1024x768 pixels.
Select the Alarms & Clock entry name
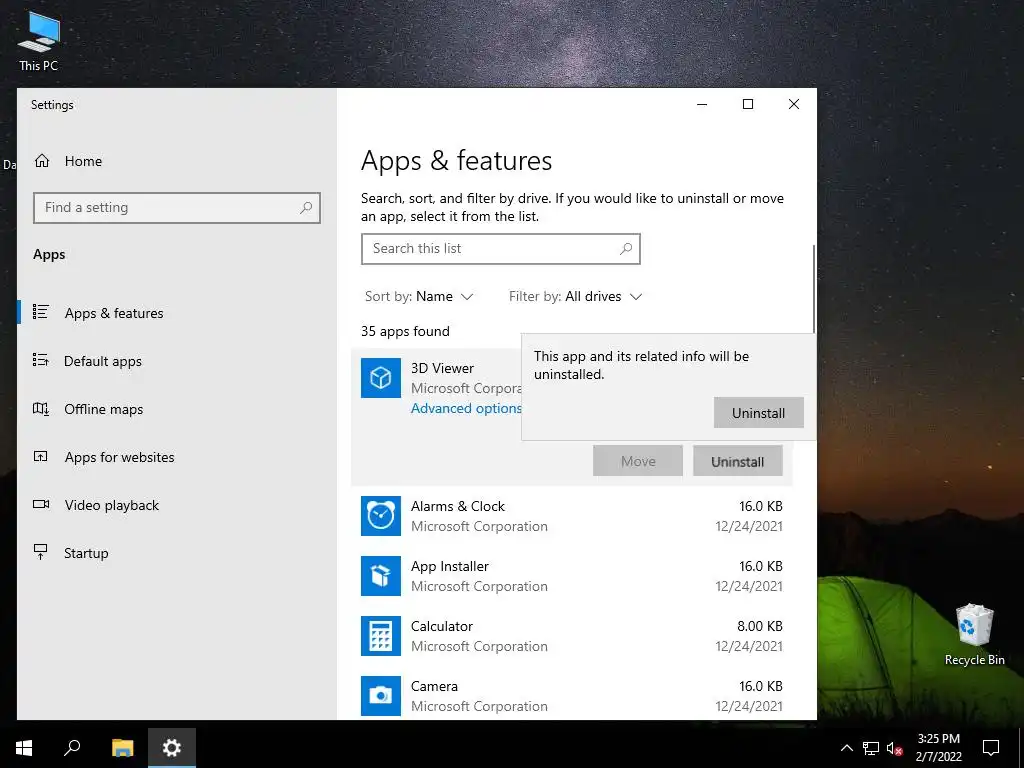[x=458, y=506]
